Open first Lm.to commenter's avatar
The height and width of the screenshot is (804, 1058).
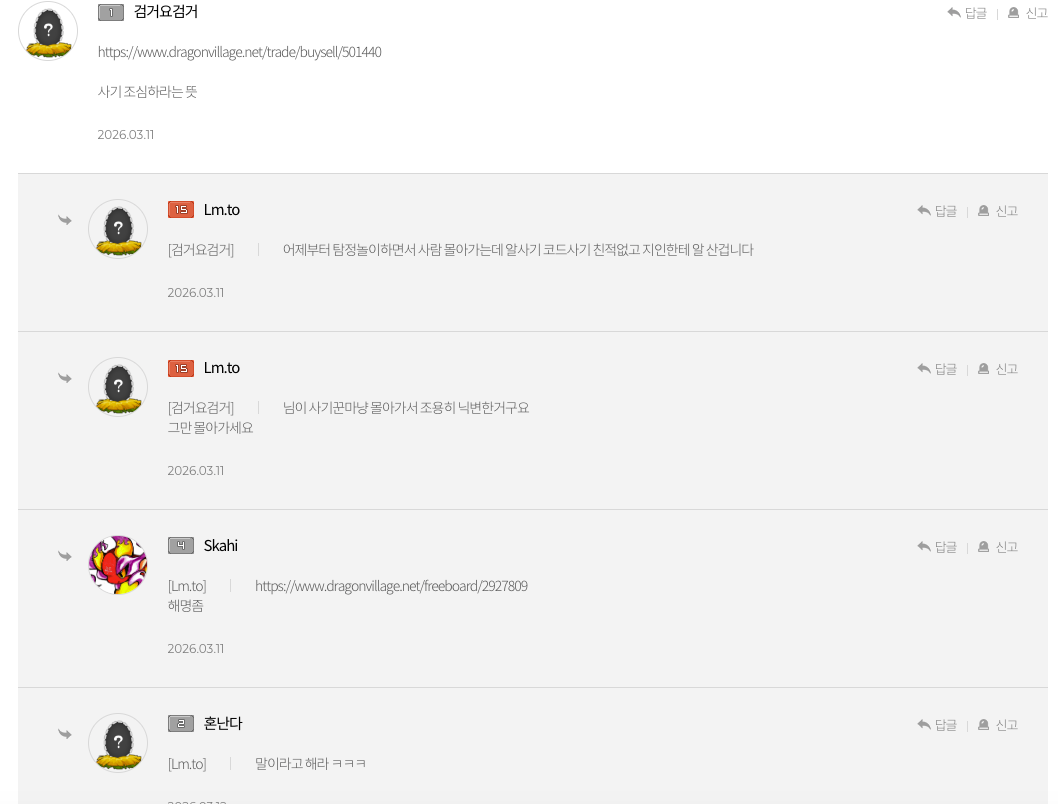(x=118, y=229)
